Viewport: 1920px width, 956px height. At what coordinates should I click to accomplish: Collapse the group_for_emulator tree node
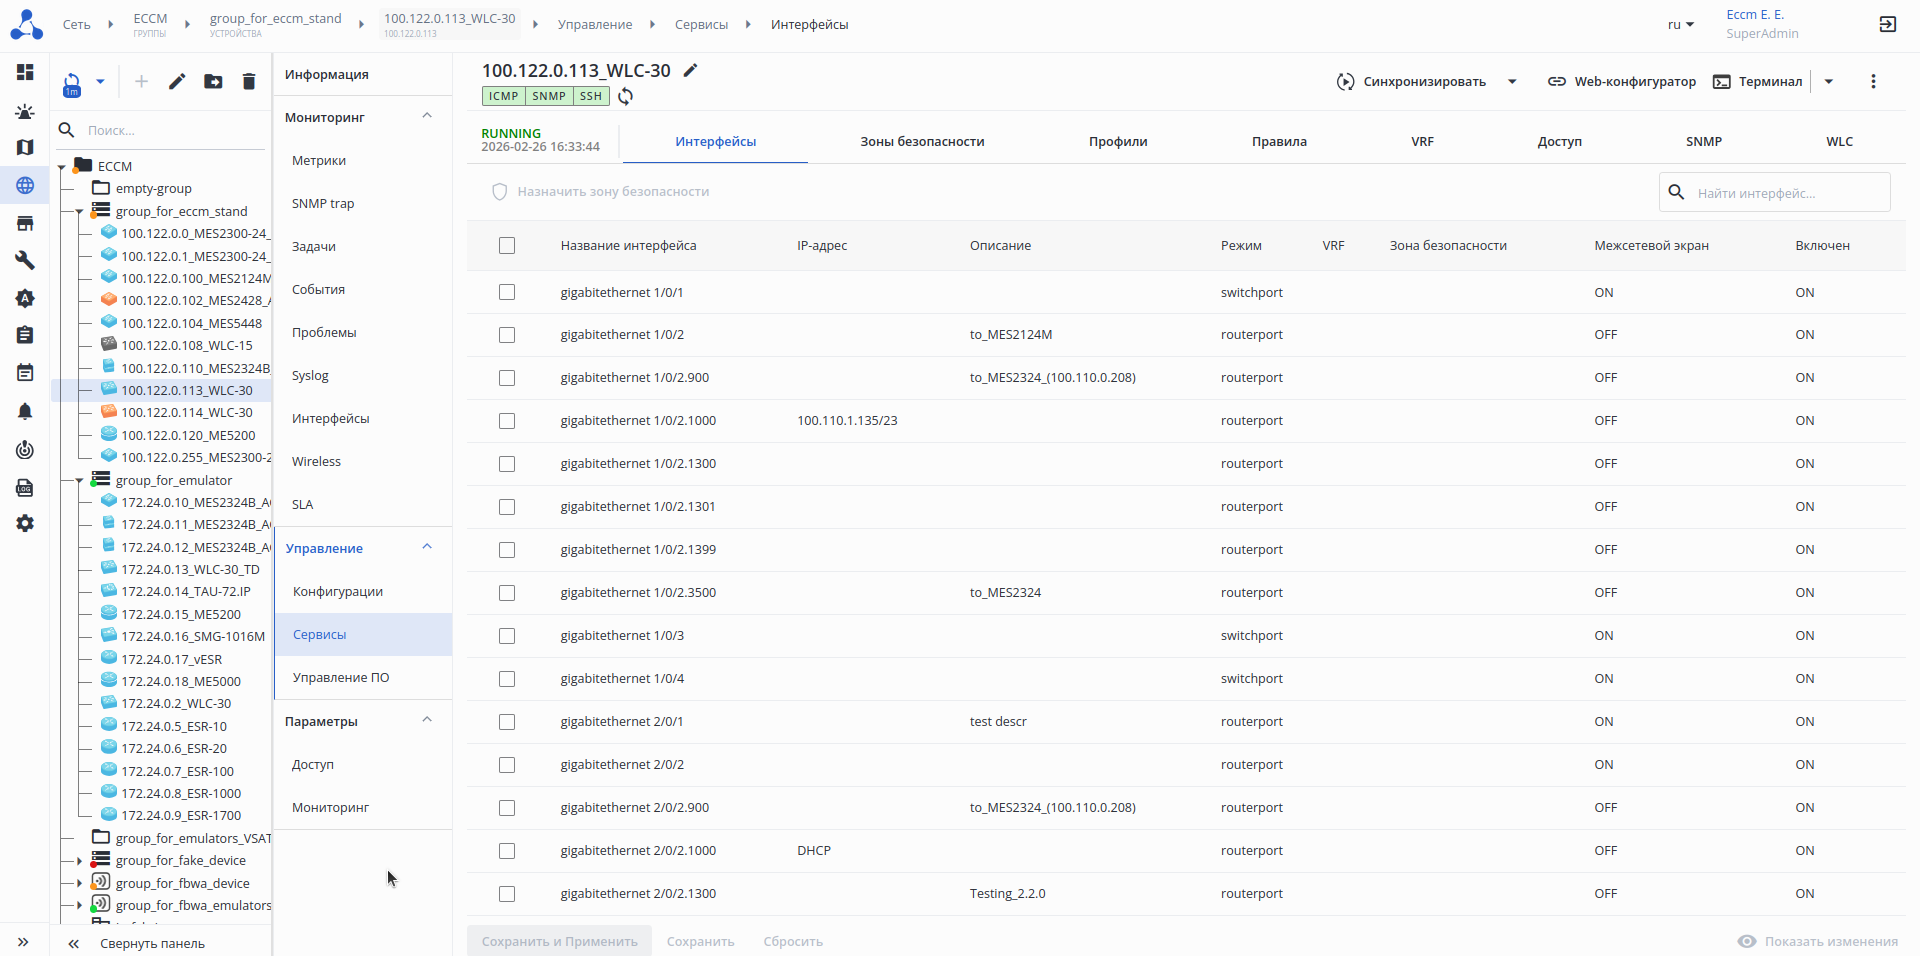tap(79, 480)
